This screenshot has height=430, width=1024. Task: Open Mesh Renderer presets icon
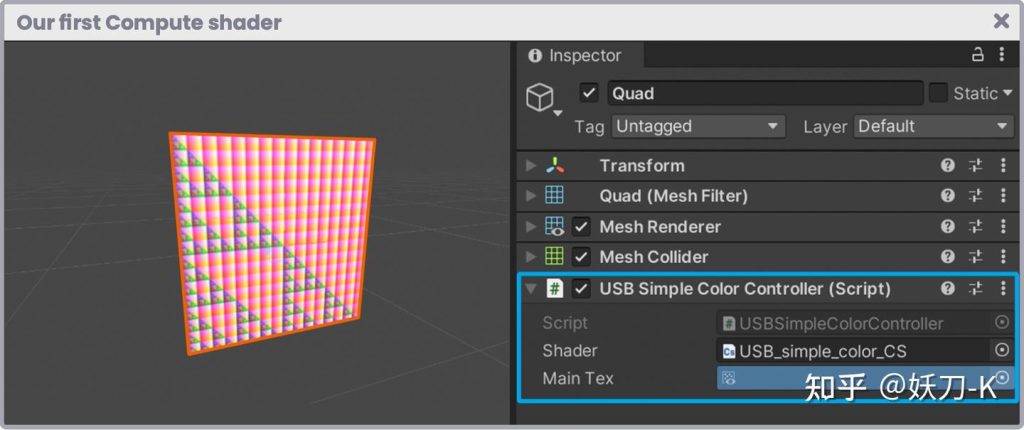[976, 227]
